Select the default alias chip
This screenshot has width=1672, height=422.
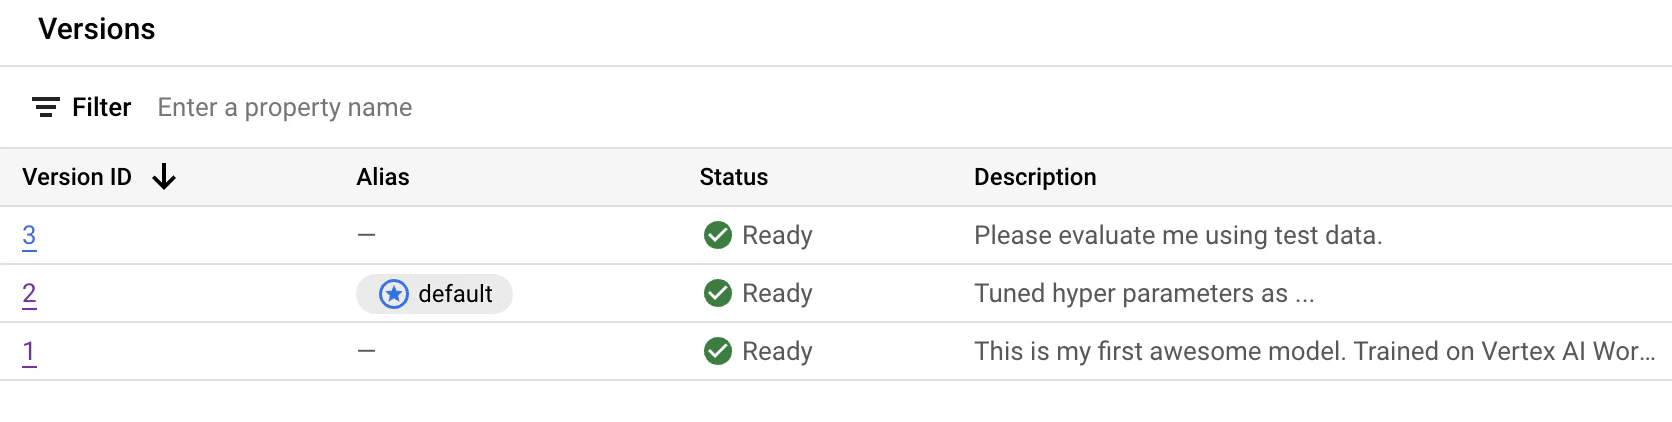pos(434,294)
